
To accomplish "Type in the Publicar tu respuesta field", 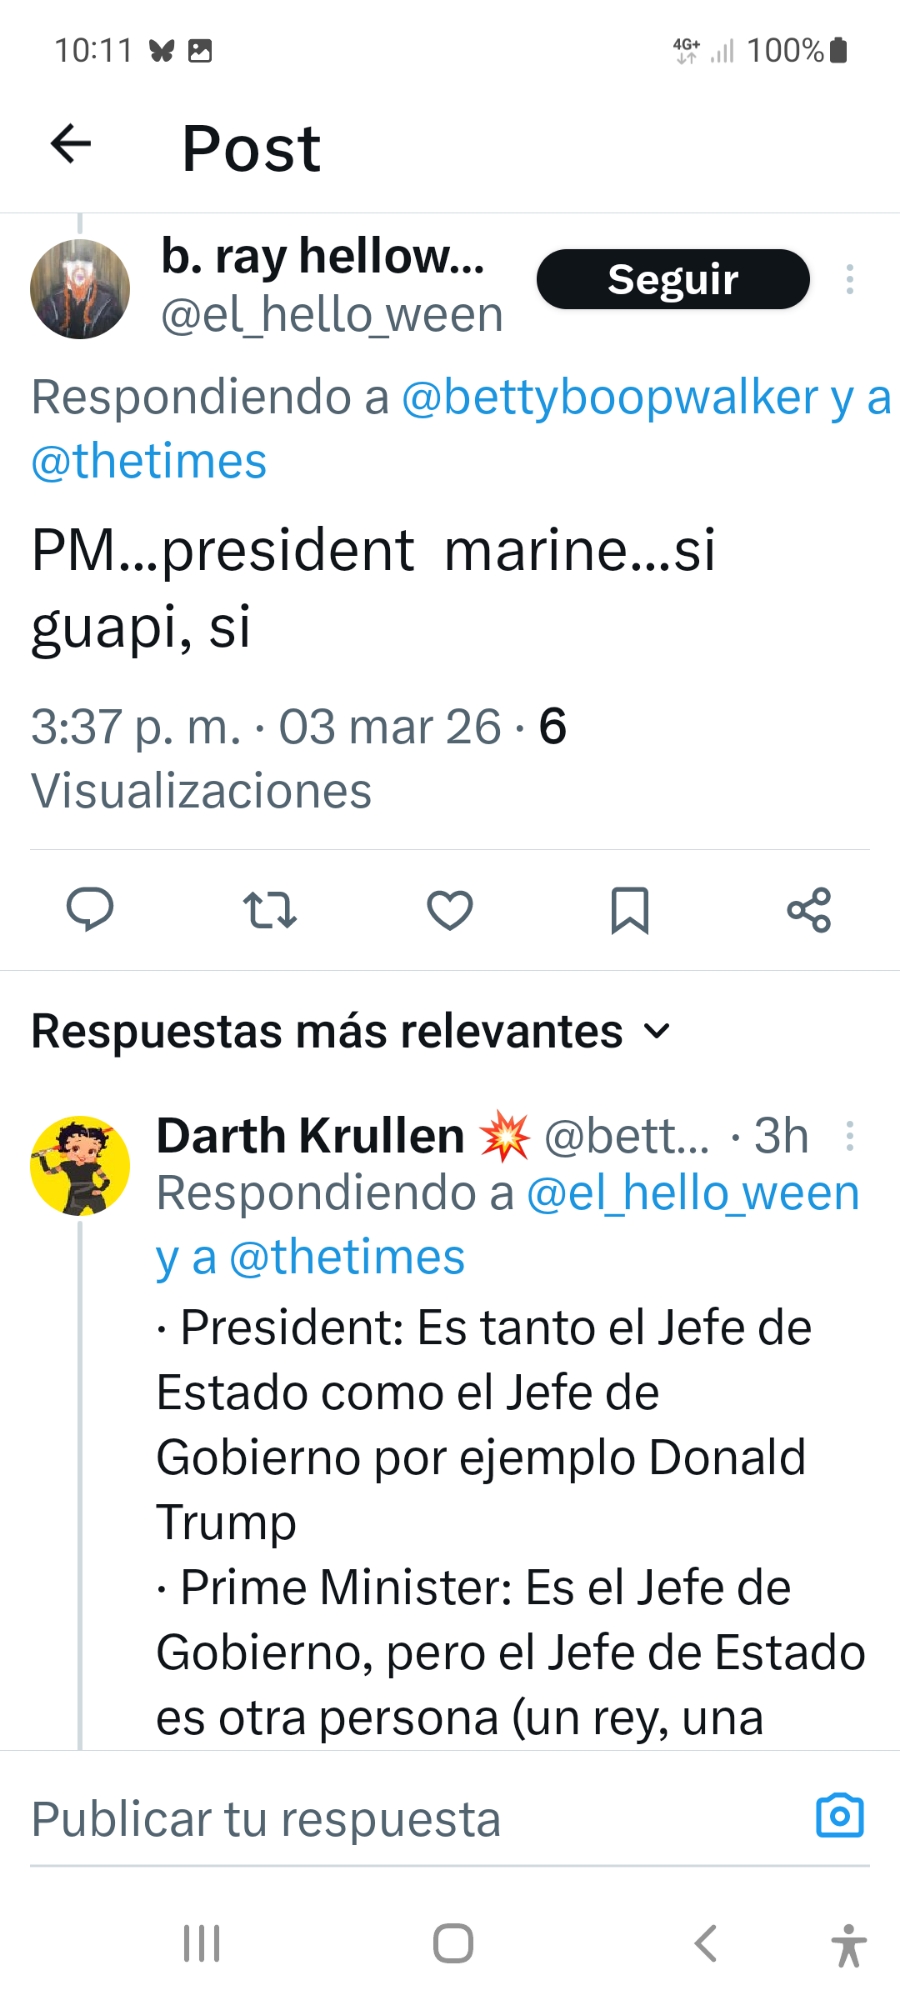I will tap(400, 1819).
